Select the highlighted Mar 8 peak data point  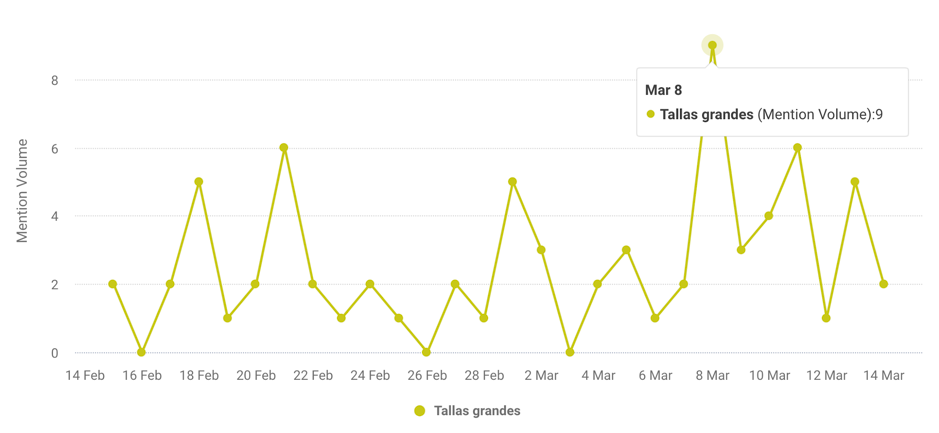712,45
